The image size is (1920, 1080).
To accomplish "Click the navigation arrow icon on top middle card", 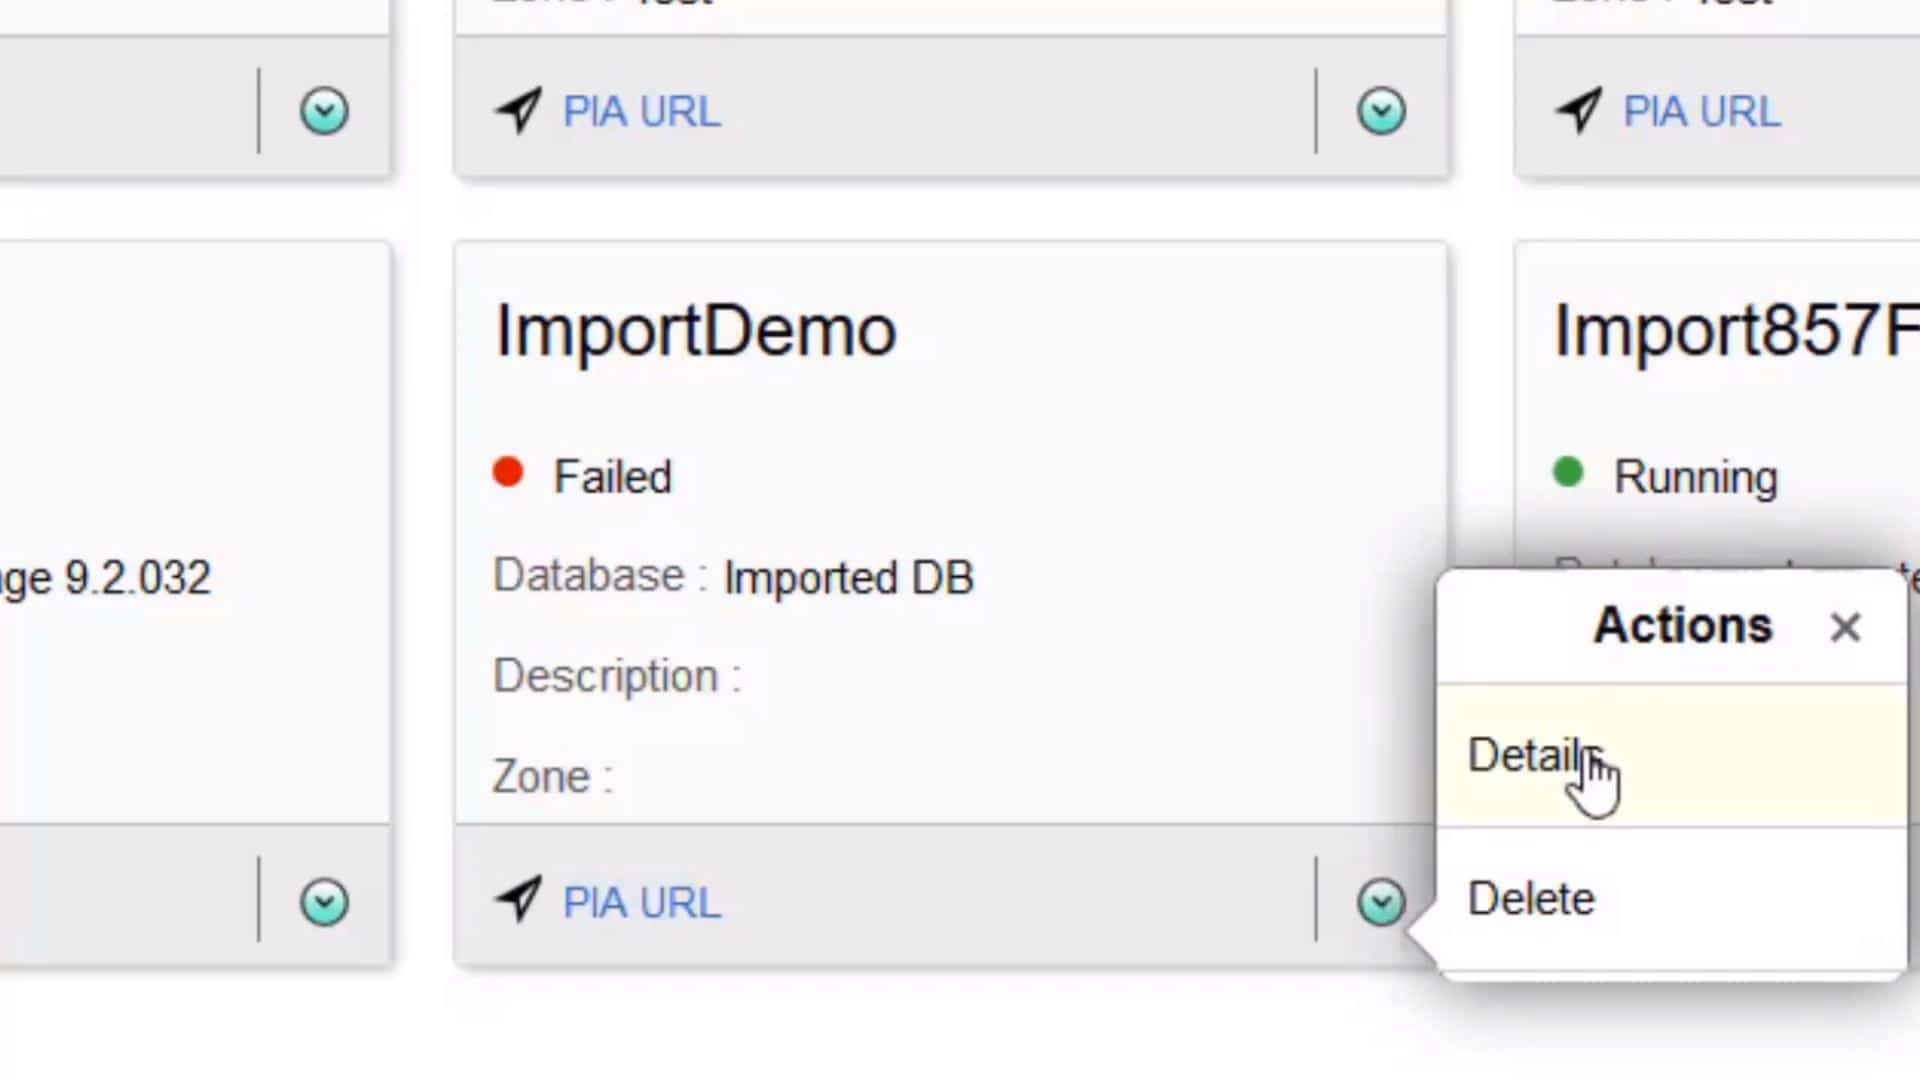I will pos(519,109).
